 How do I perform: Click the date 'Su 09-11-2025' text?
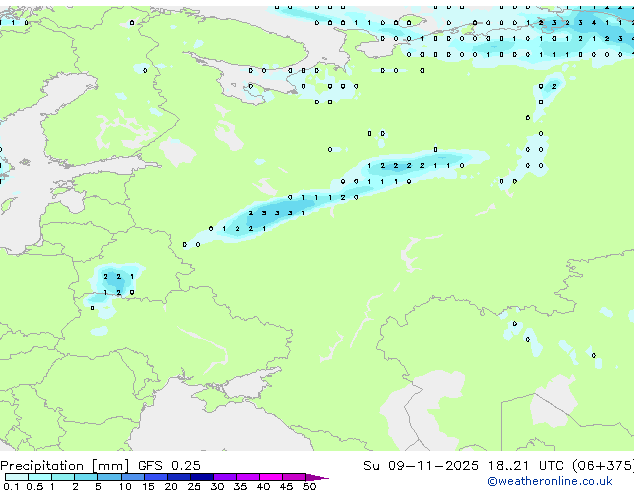tap(421, 466)
